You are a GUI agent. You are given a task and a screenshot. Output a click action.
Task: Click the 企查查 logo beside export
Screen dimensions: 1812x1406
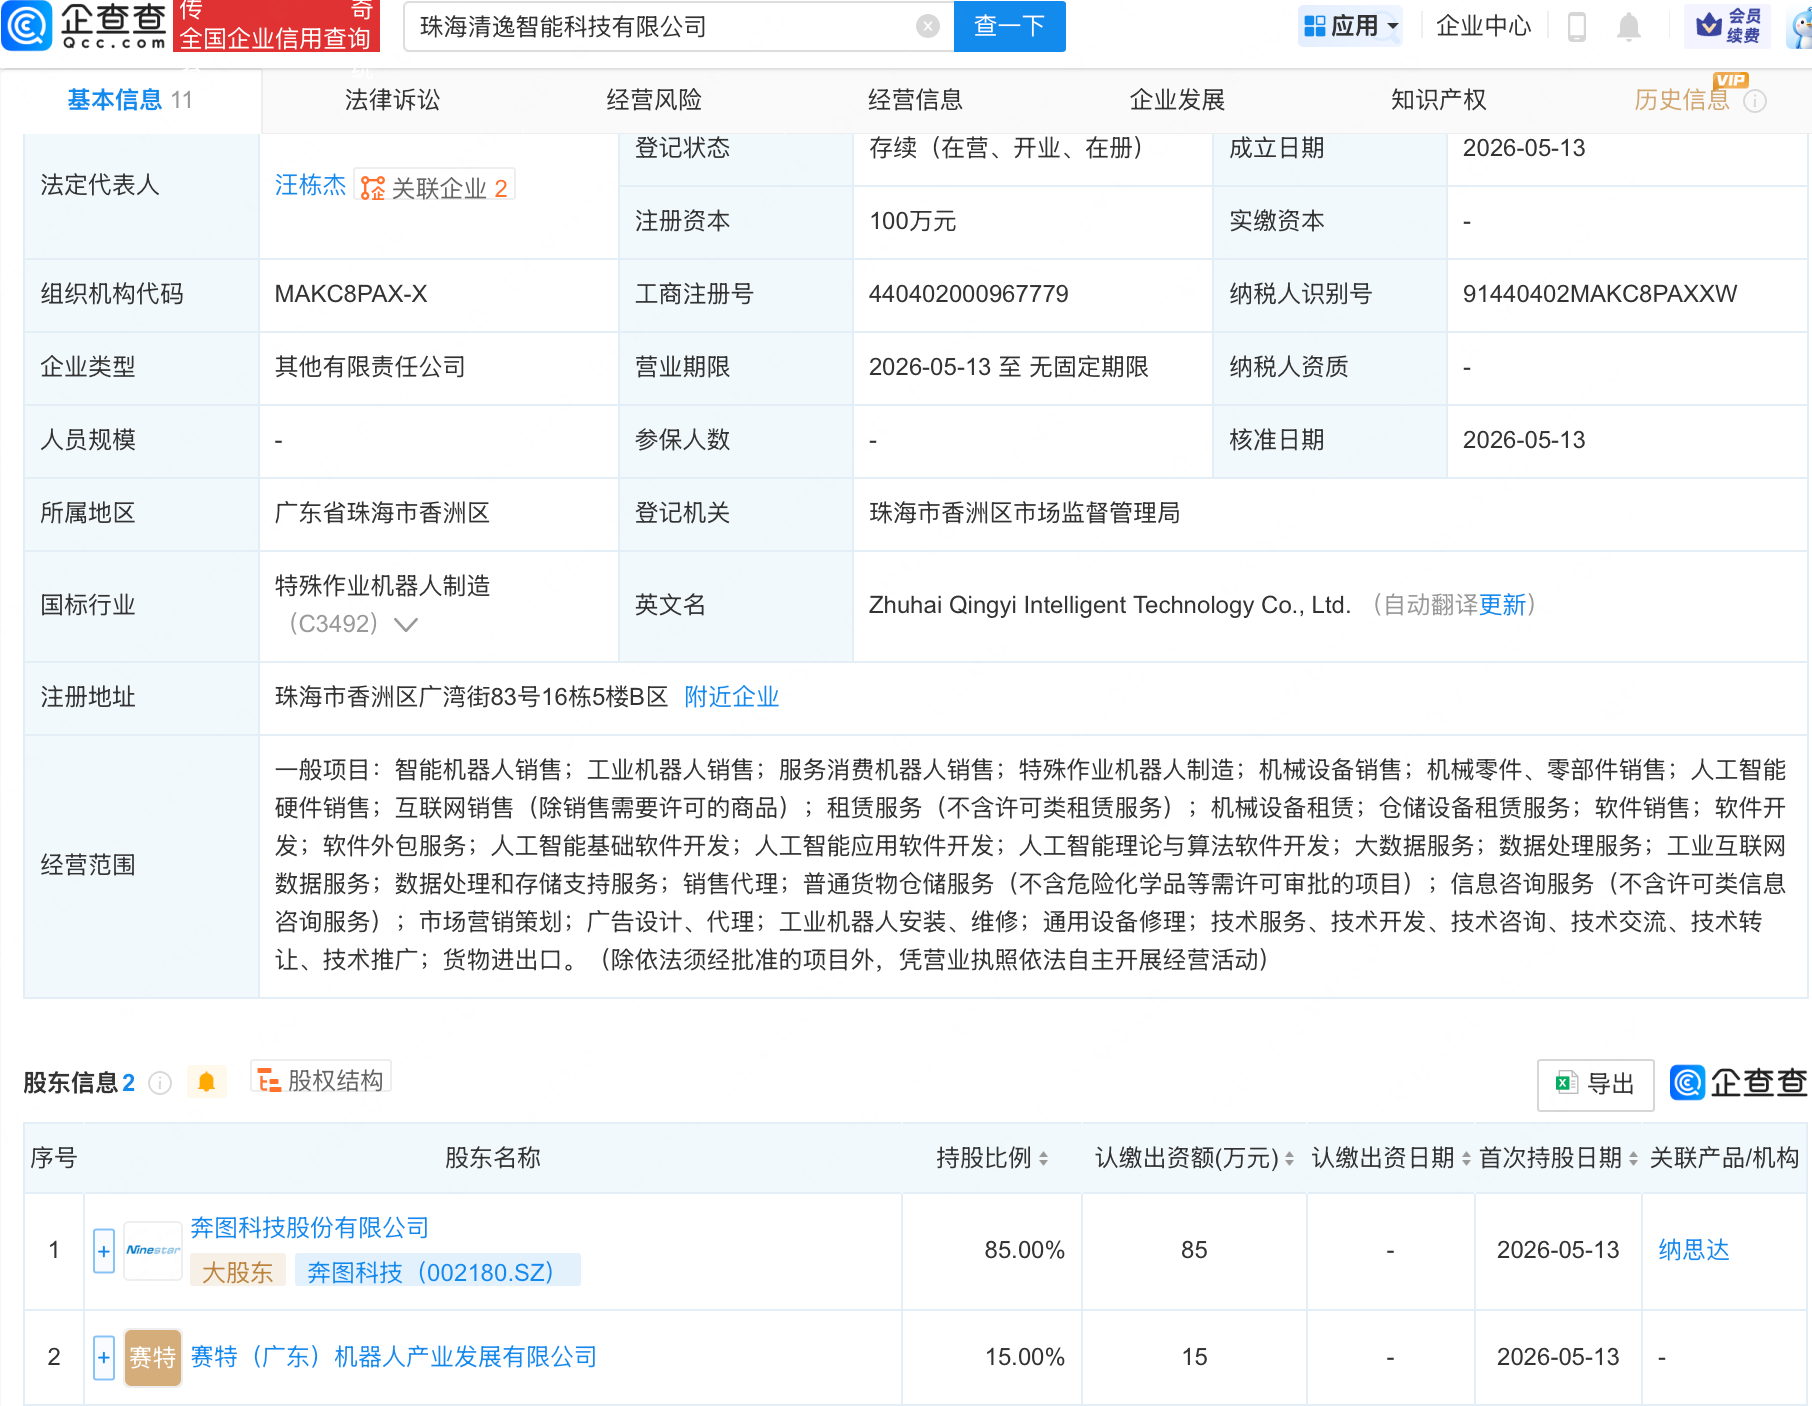tap(1739, 1082)
